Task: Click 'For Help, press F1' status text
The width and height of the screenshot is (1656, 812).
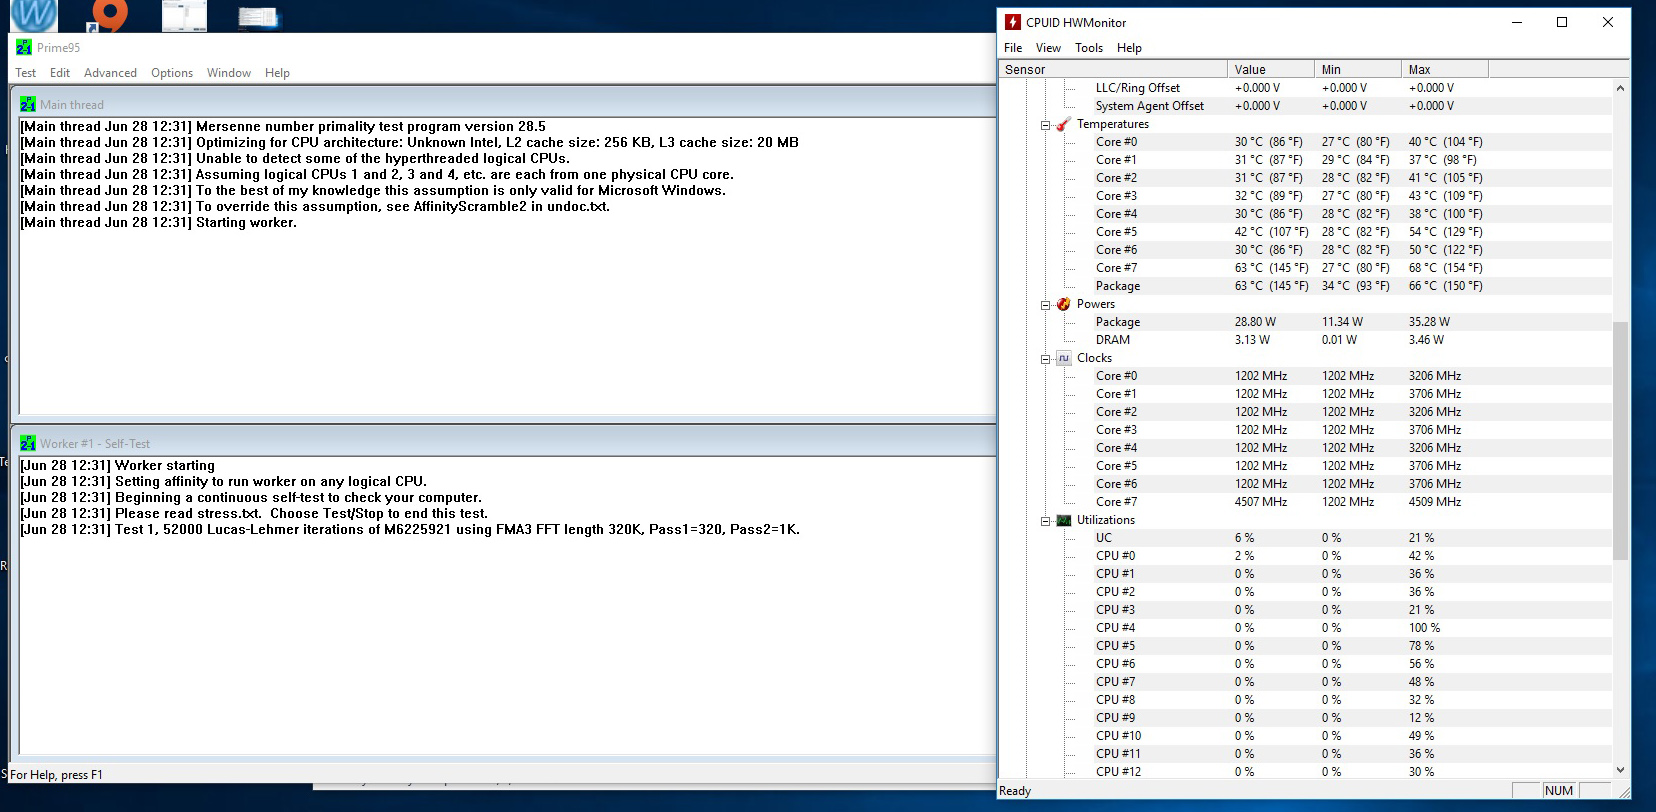Action: tap(56, 775)
